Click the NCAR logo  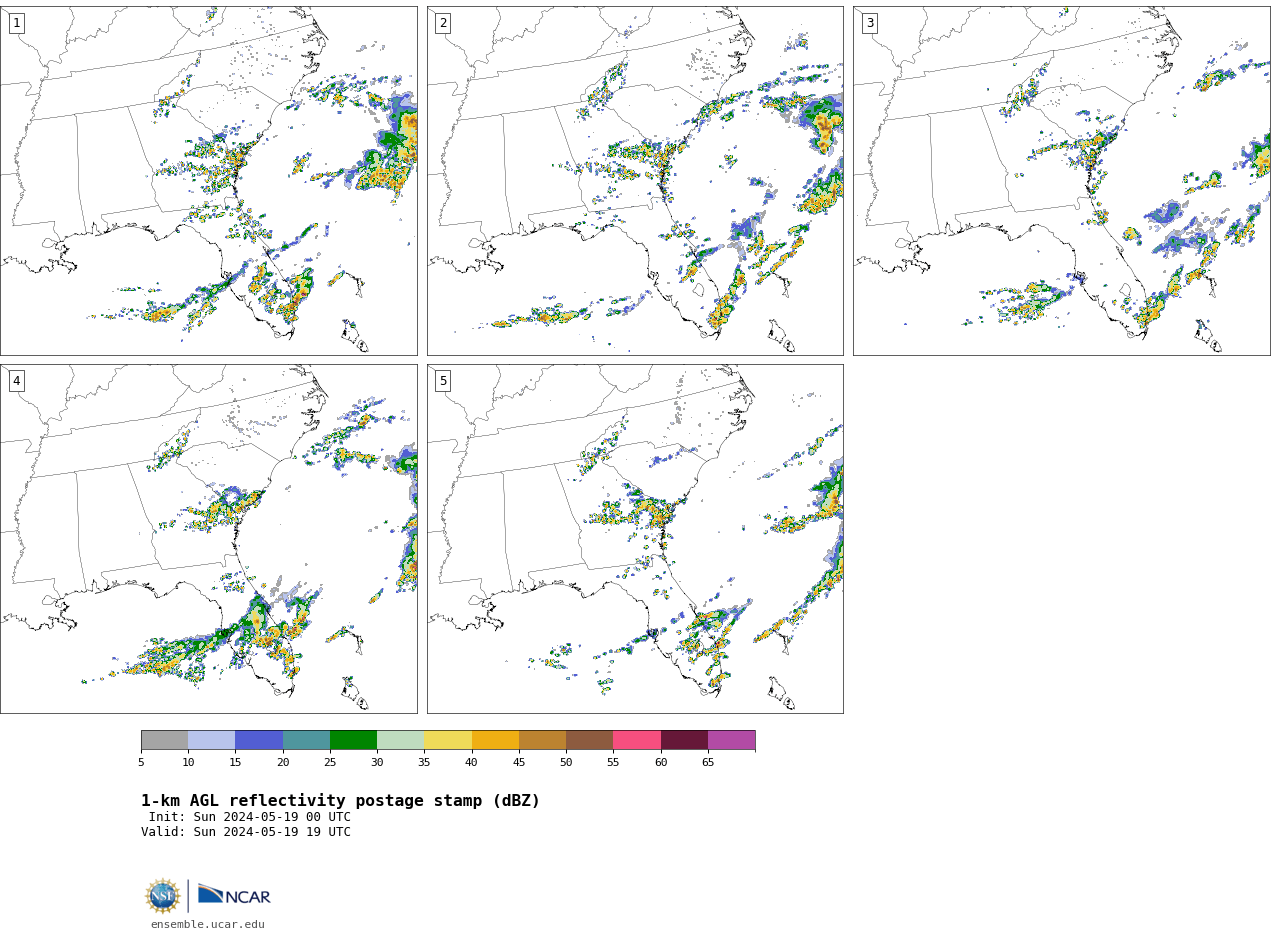[234, 895]
